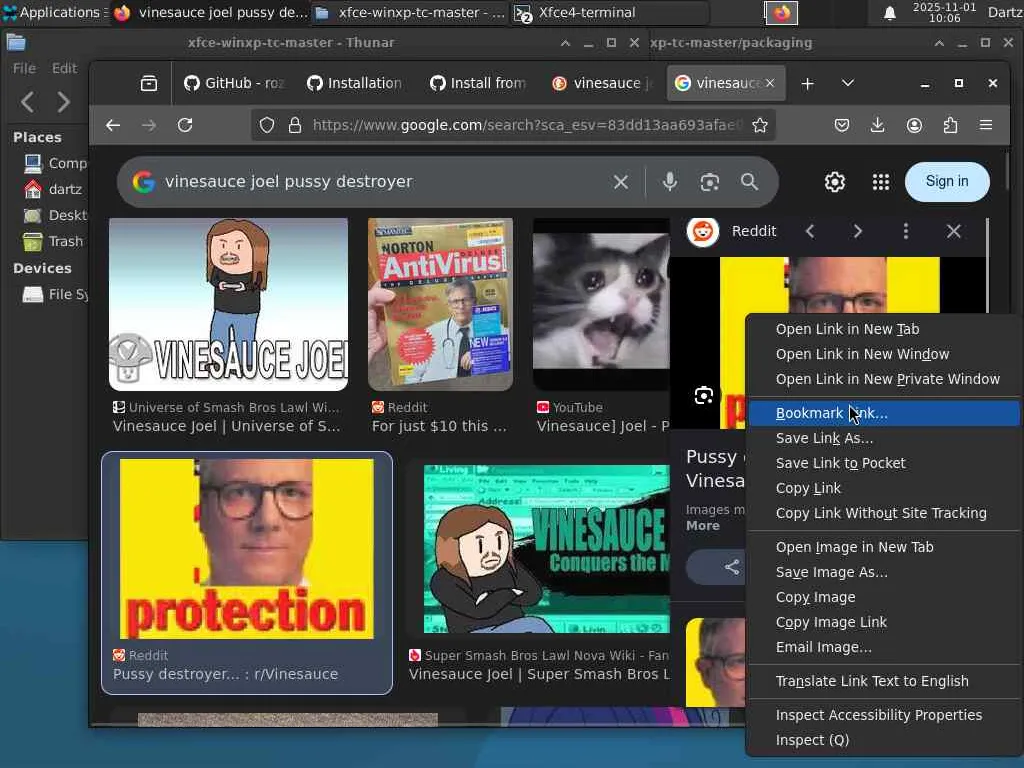Select Copy Link Without Site Tracking
The height and width of the screenshot is (768, 1024).
point(883,513)
